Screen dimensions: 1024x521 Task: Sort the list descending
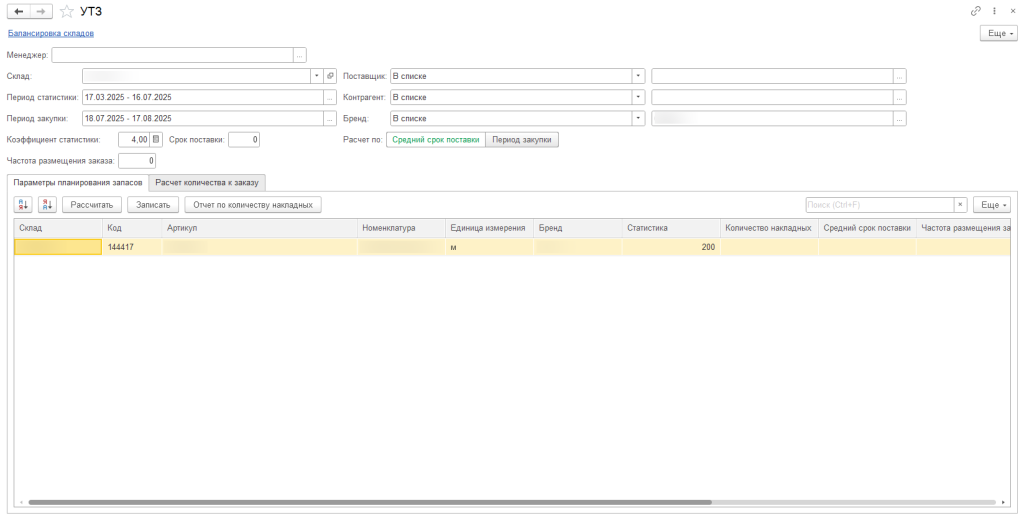tap(46, 204)
